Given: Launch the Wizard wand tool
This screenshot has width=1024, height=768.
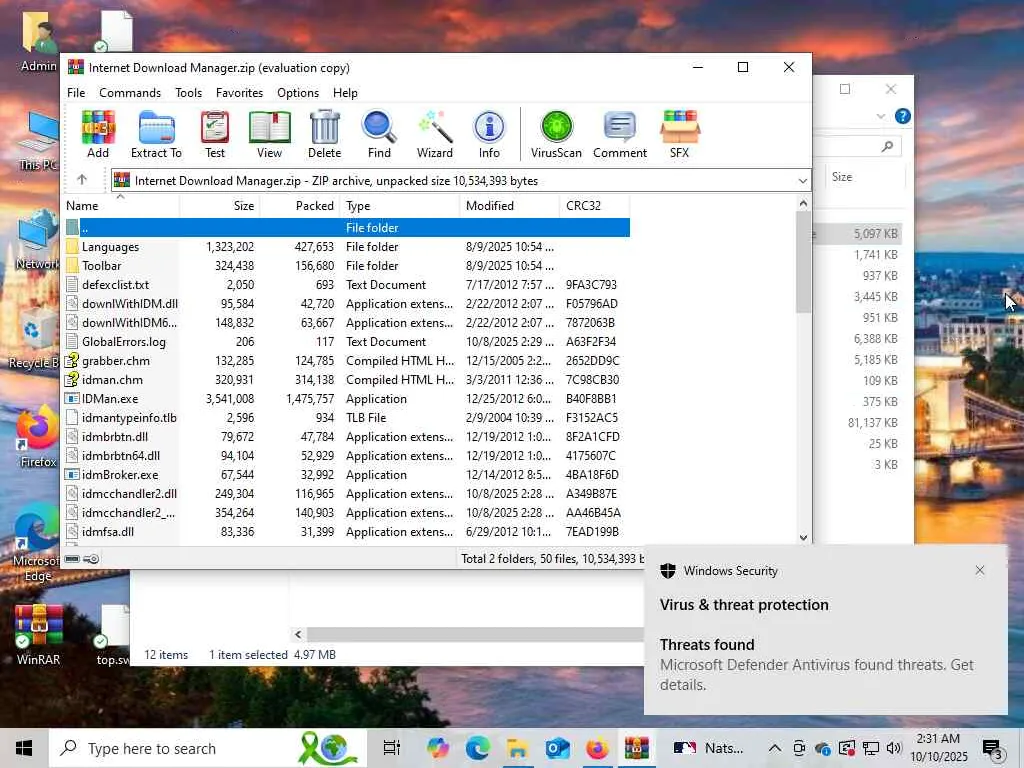Looking at the screenshot, I should tap(435, 135).
